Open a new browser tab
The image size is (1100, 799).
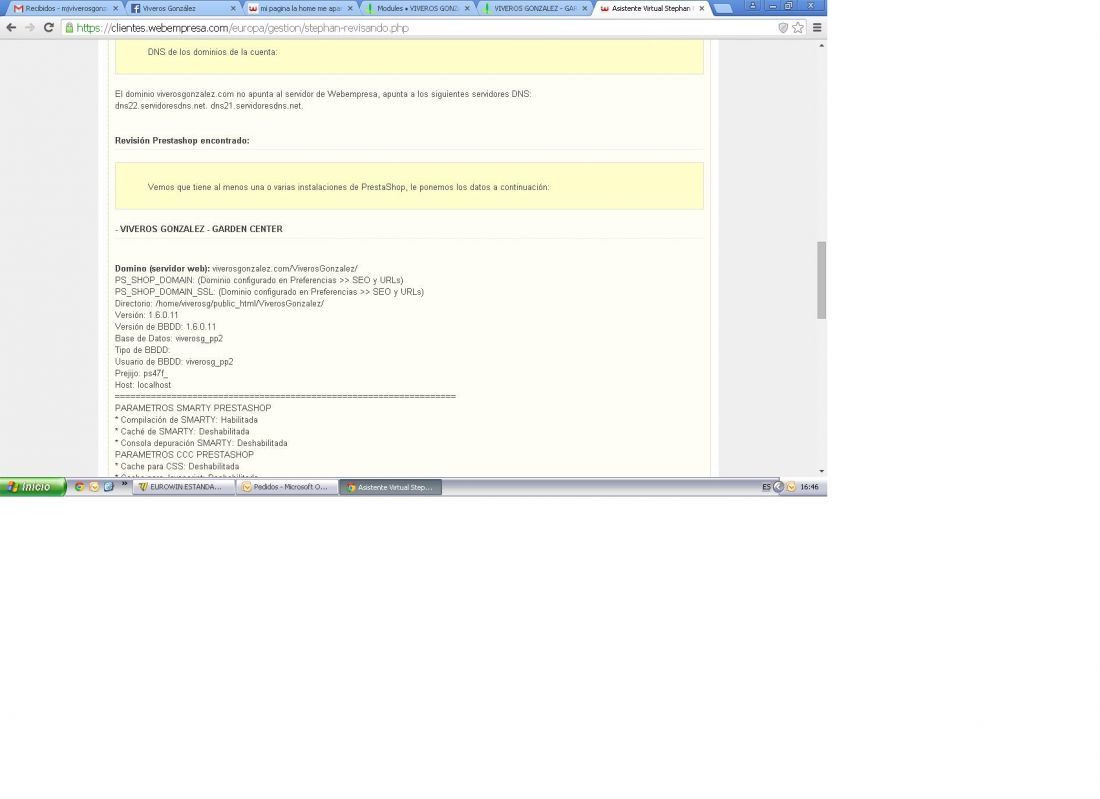pos(723,9)
